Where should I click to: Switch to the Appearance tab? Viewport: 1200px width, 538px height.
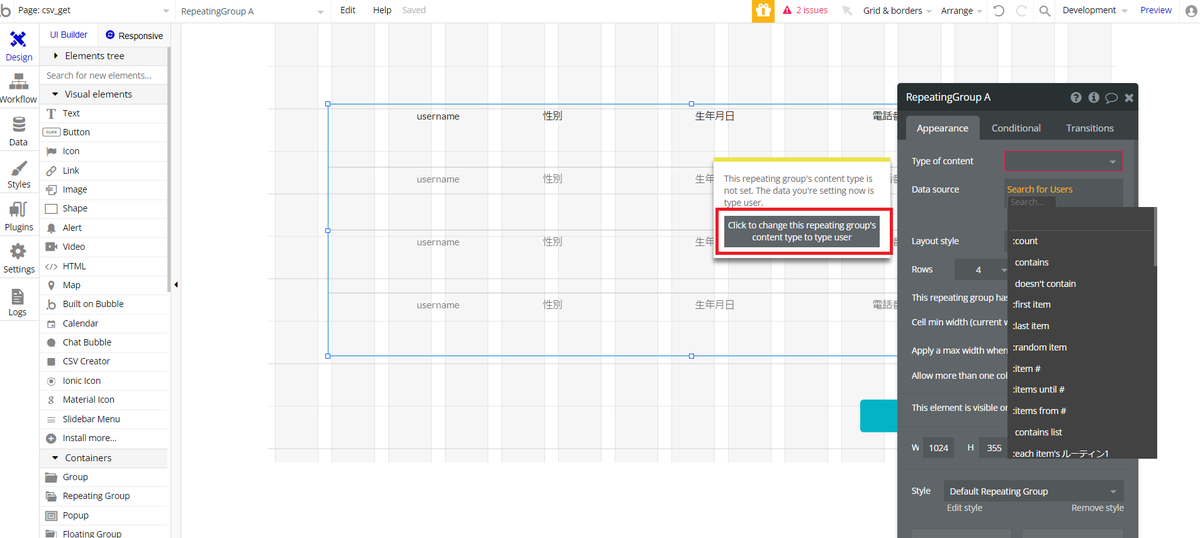coord(942,128)
